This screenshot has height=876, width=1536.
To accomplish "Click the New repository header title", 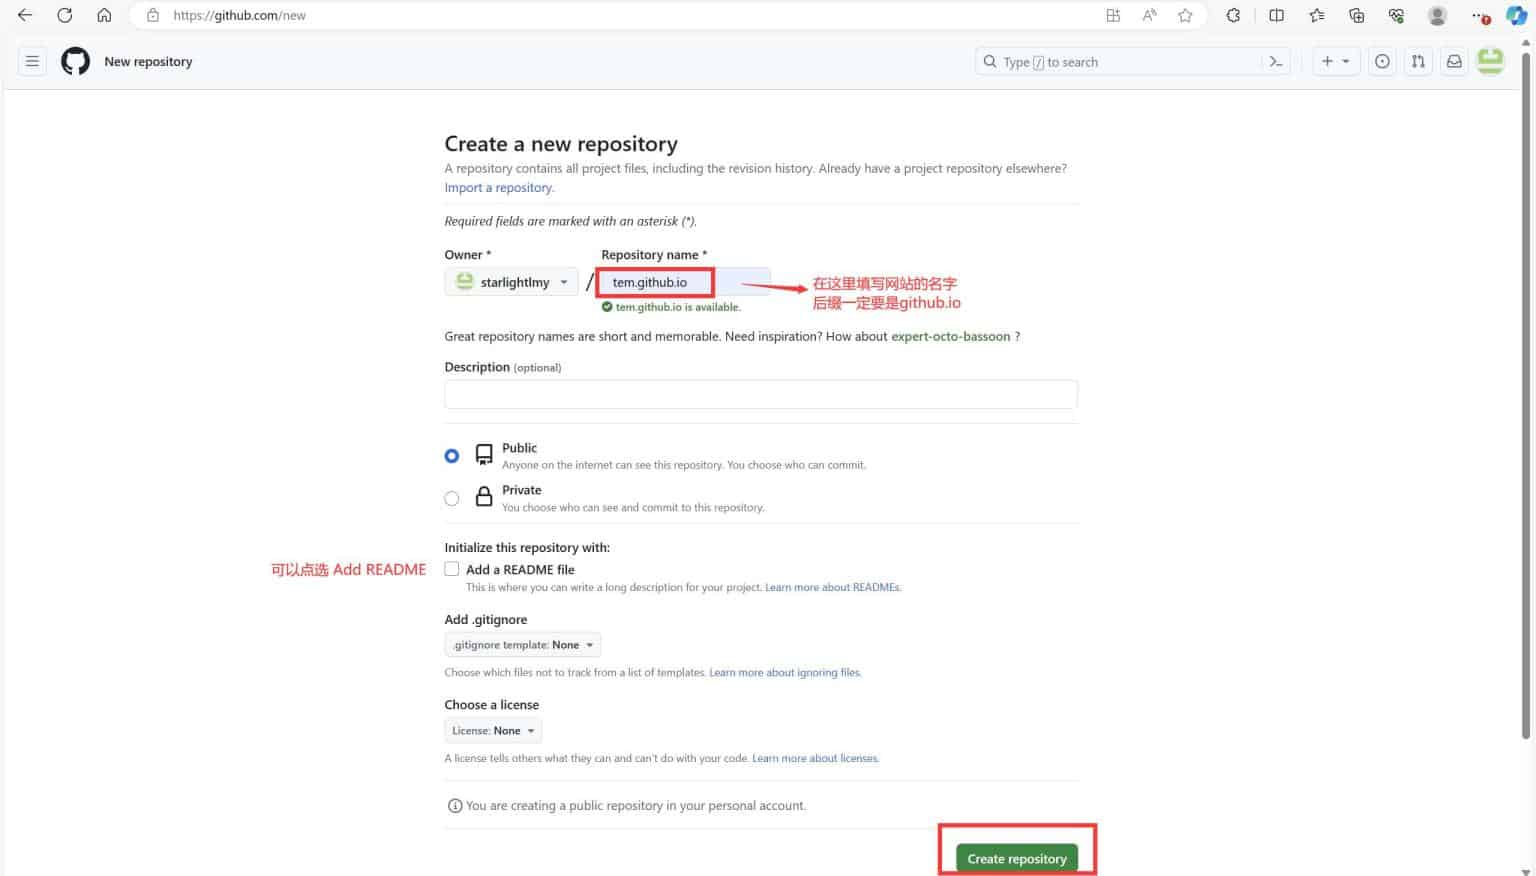I will [148, 61].
